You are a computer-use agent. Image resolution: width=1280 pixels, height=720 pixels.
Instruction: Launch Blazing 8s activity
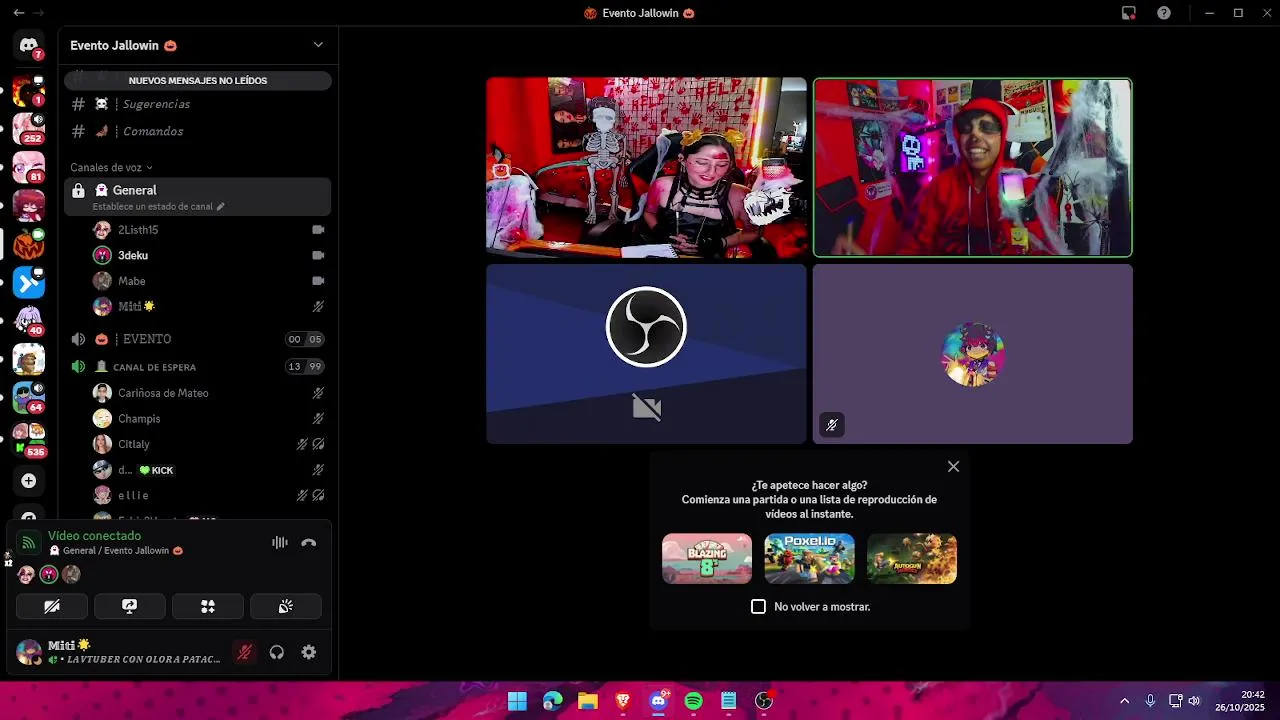(x=707, y=559)
